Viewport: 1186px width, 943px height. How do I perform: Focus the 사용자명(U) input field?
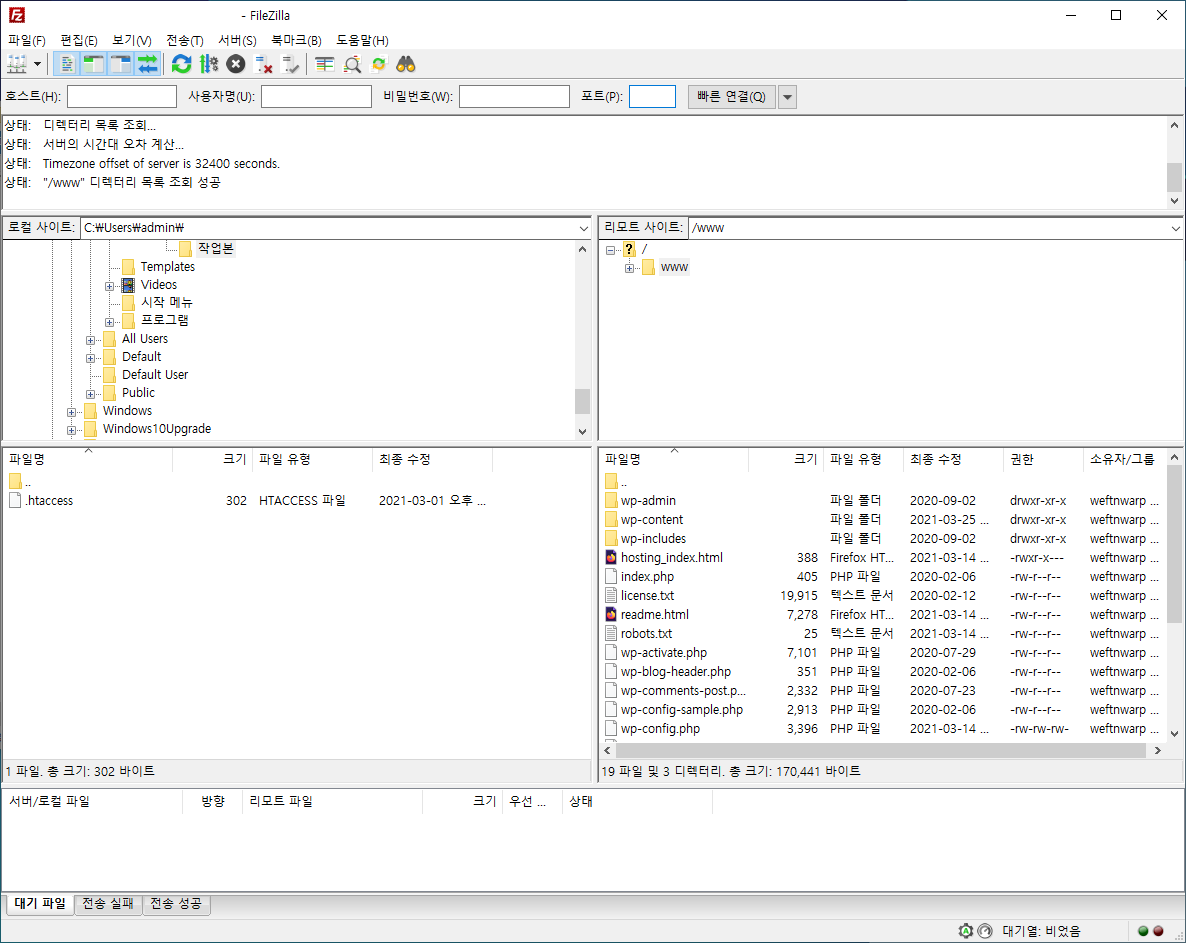coord(316,97)
